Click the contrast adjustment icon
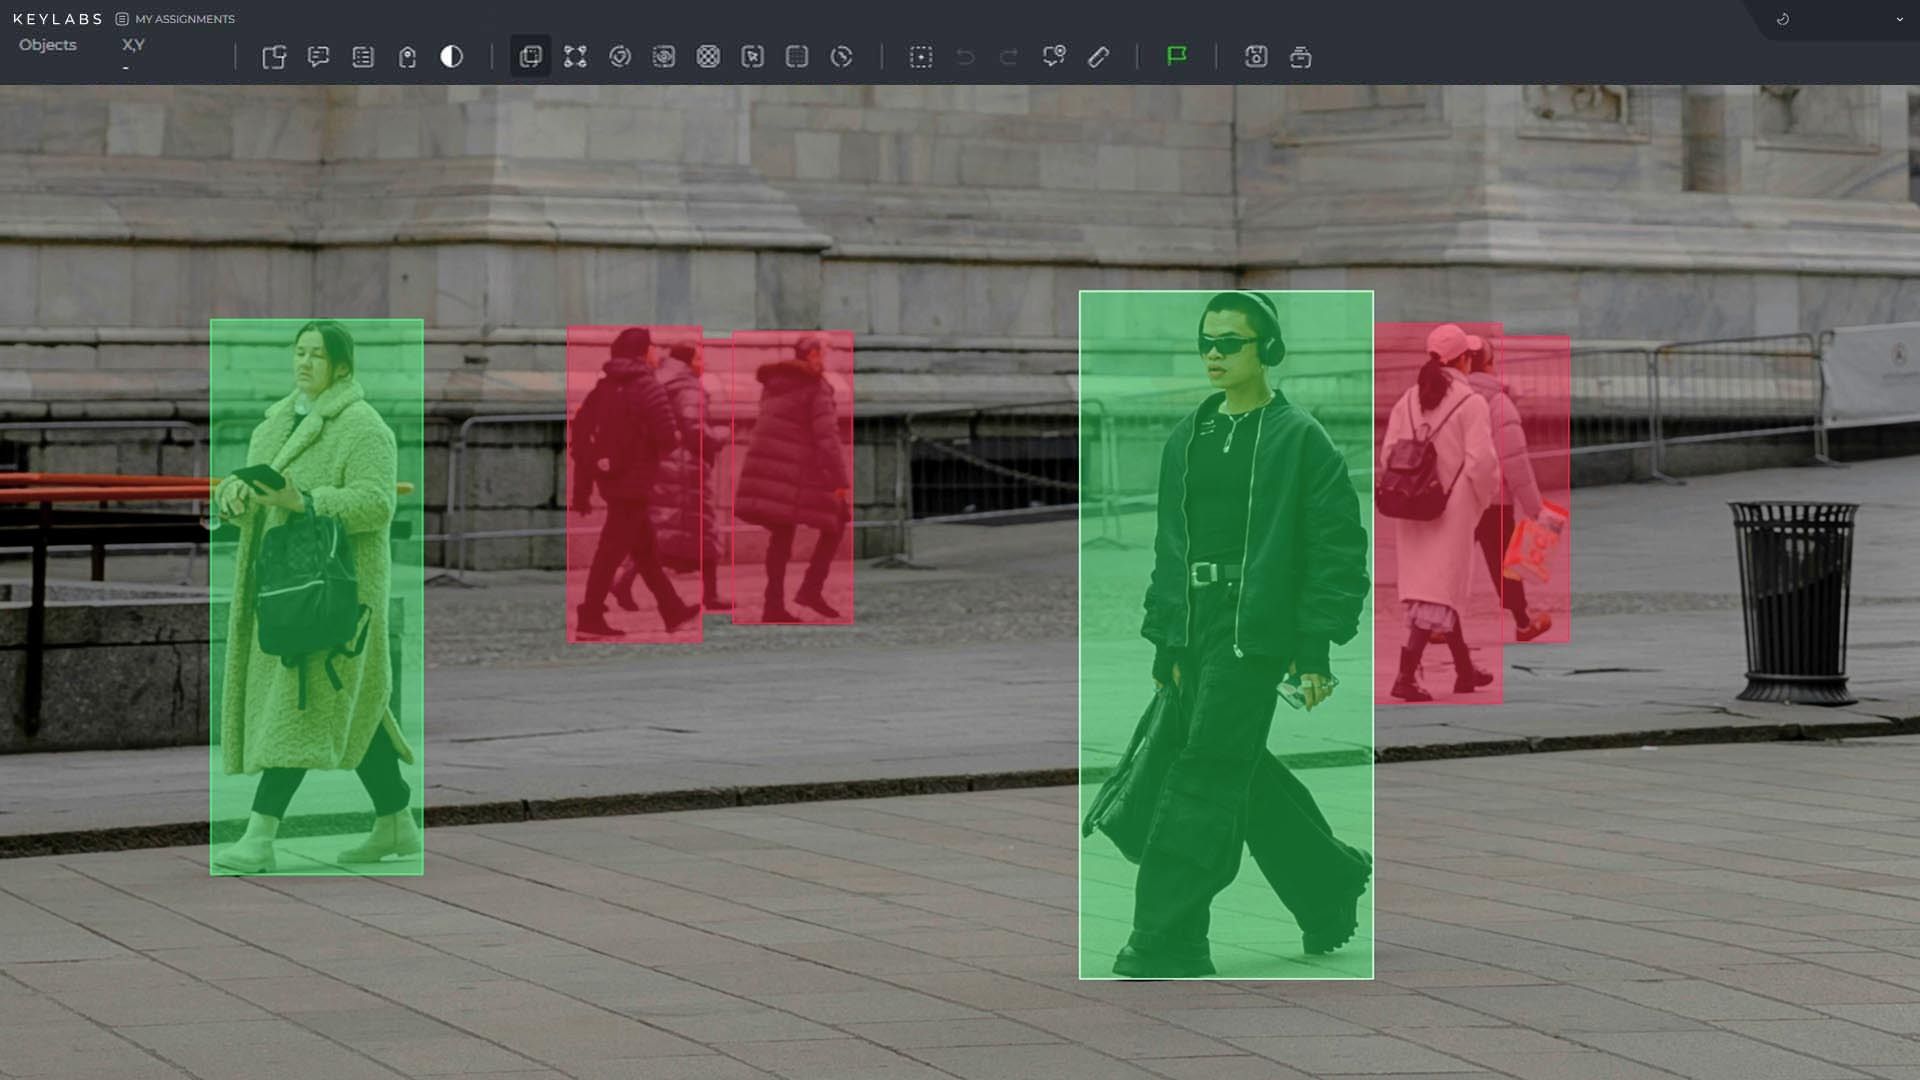Screen dimensions: 1920x1080 click(x=451, y=57)
